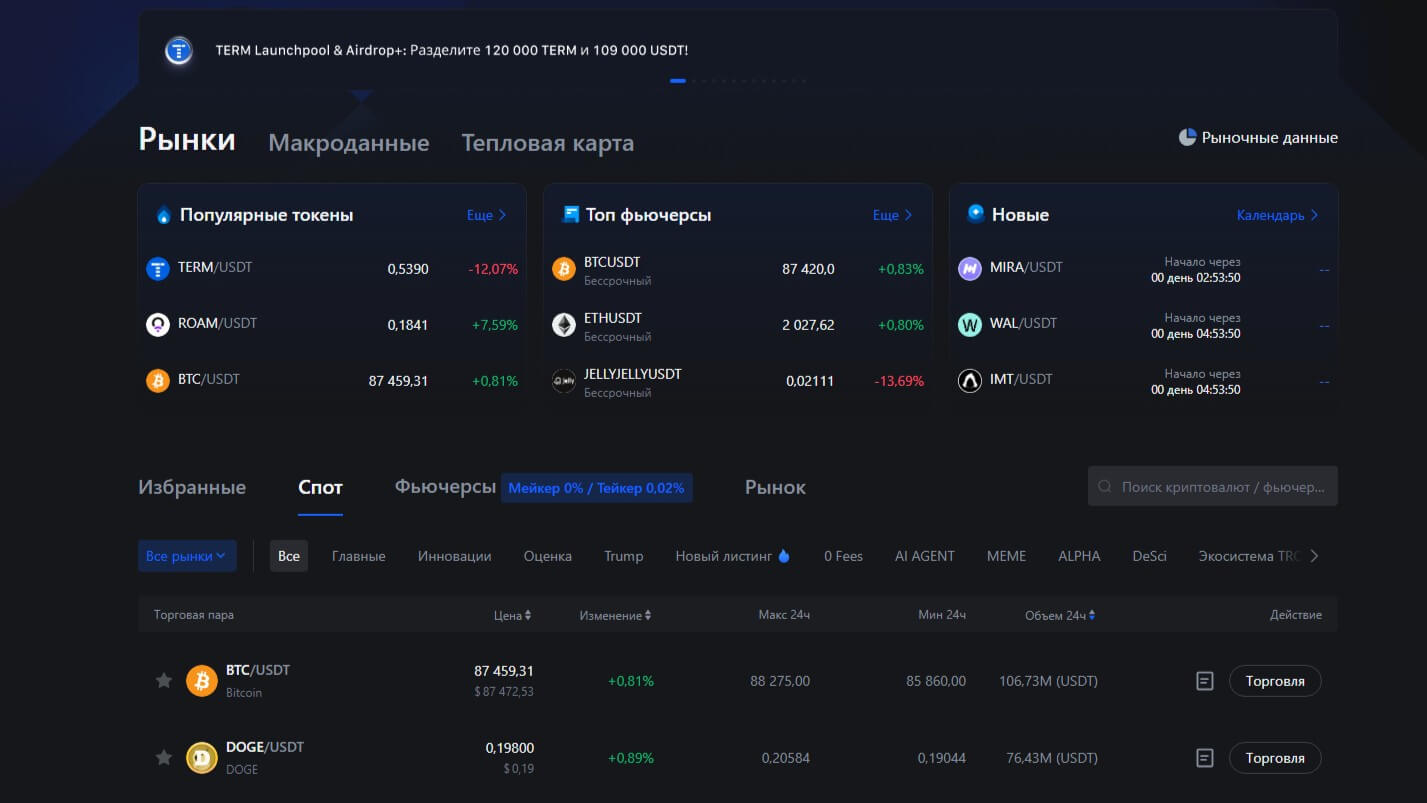
Task: Select the first banner carousel indicator
Action: (x=678, y=81)
